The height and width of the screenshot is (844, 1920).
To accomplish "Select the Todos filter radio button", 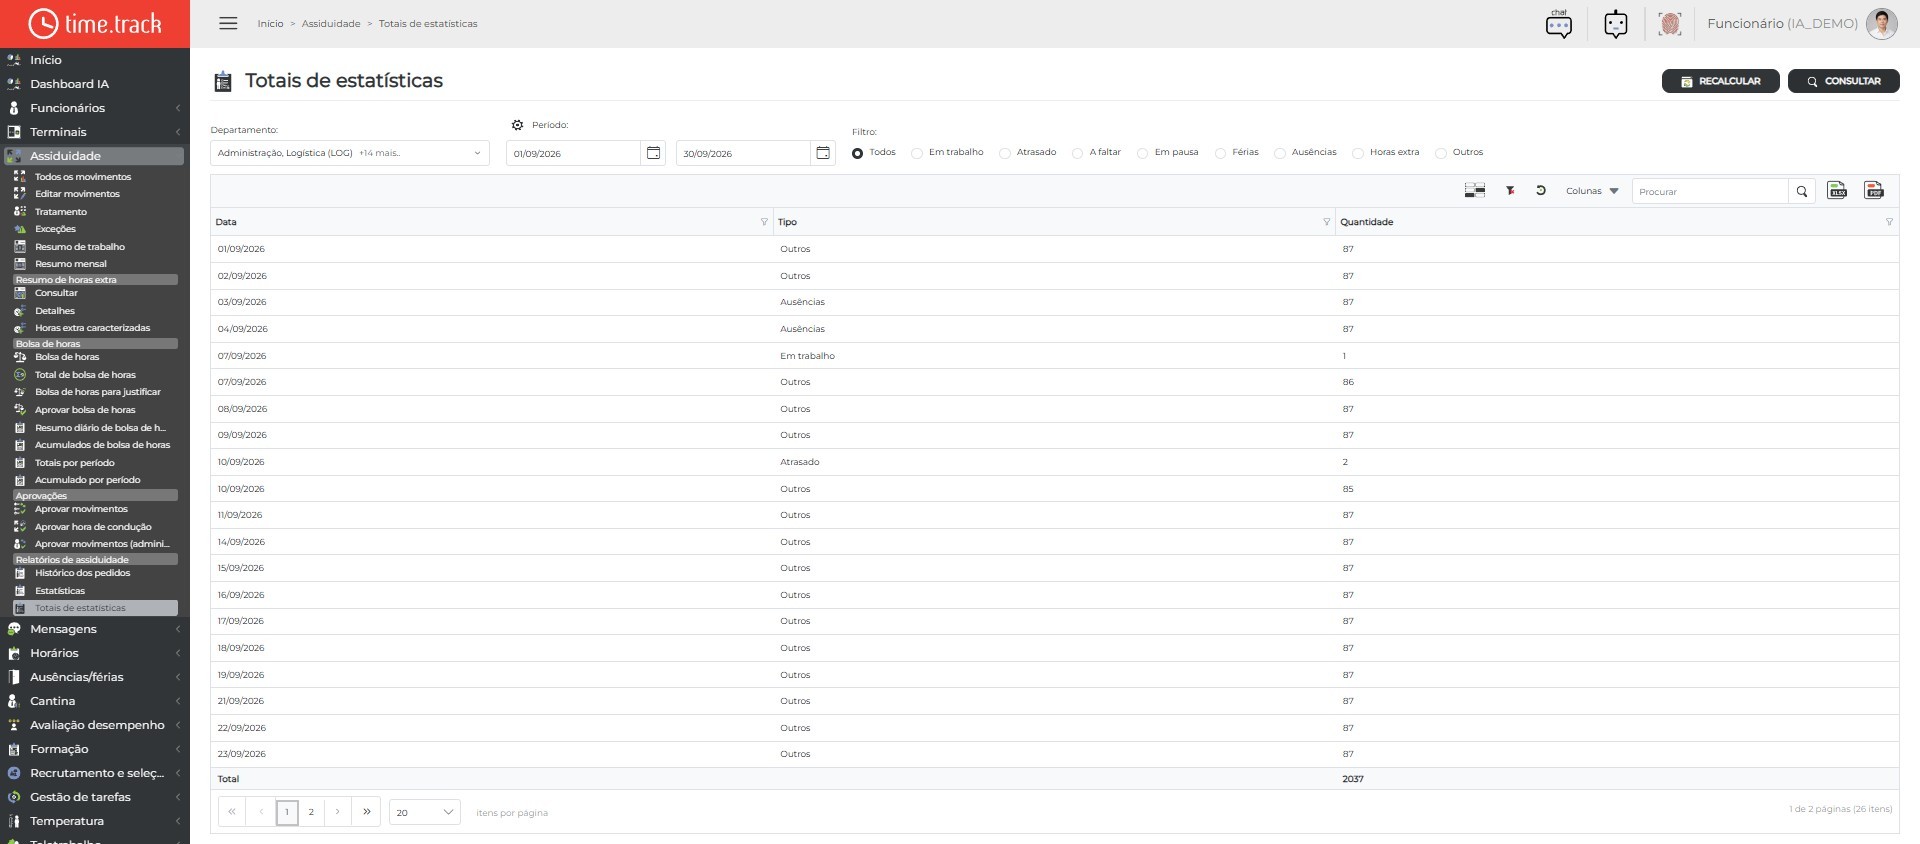I will point(857,153).
